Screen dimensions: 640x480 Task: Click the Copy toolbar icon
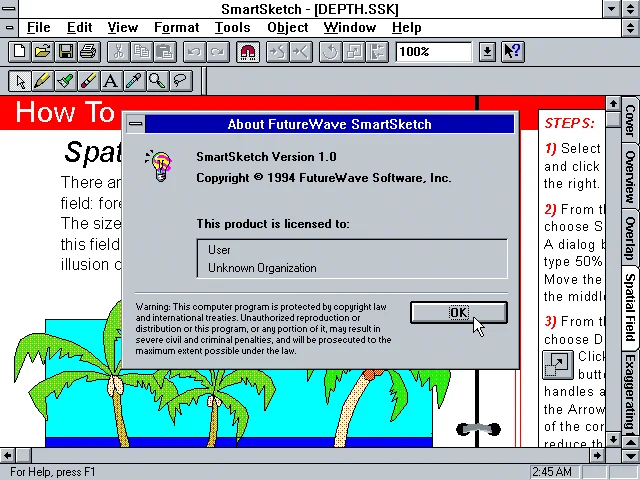(142, 52)
